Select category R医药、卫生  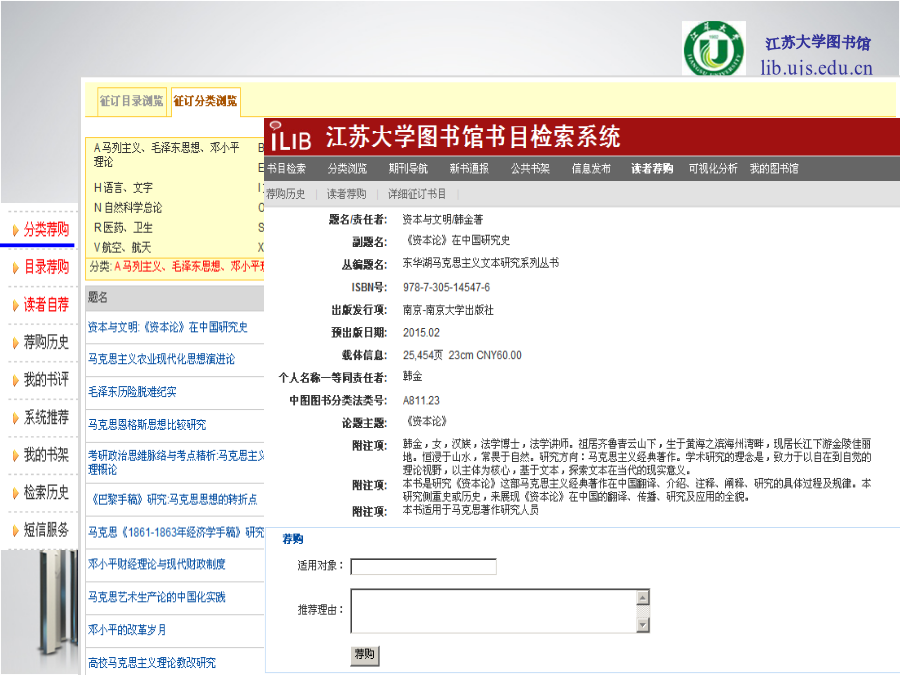[x=123, y=228]
